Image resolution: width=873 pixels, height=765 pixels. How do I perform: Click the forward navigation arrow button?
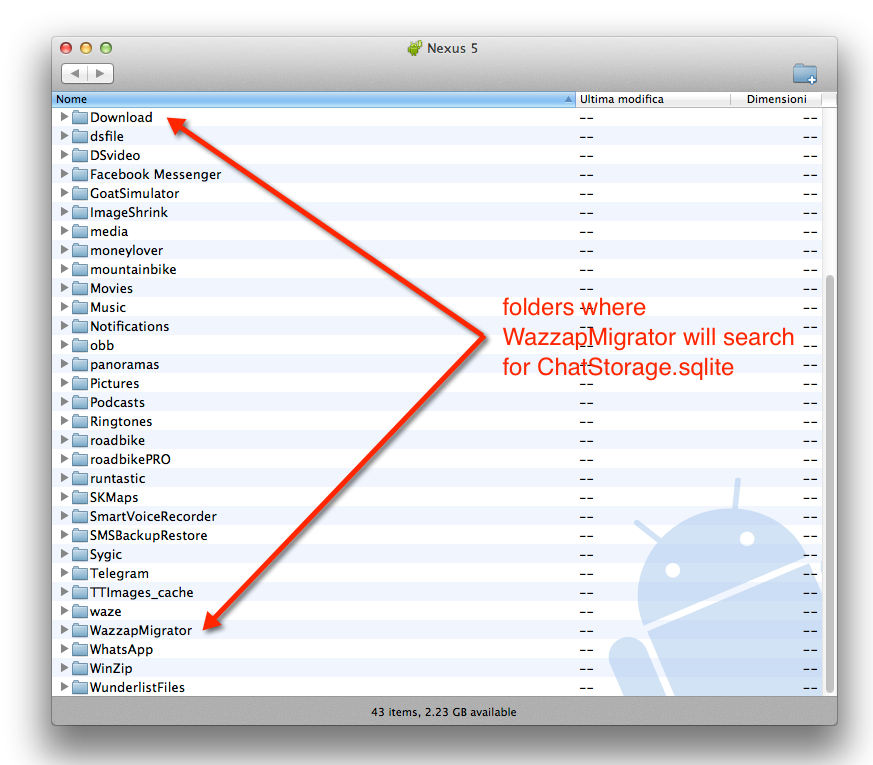tap(100, 73)
